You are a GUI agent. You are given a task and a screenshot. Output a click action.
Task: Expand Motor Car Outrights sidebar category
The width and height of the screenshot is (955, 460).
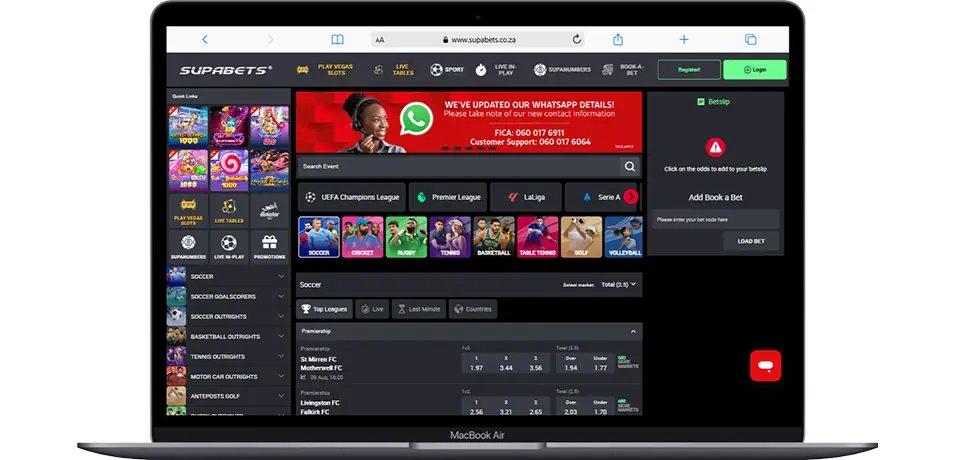tap(228, 377)
